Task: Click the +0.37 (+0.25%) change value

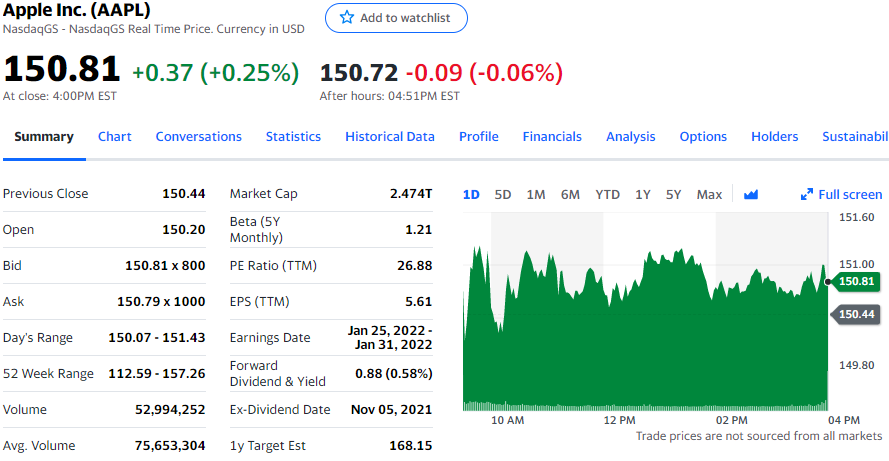Action: point(215,73)
